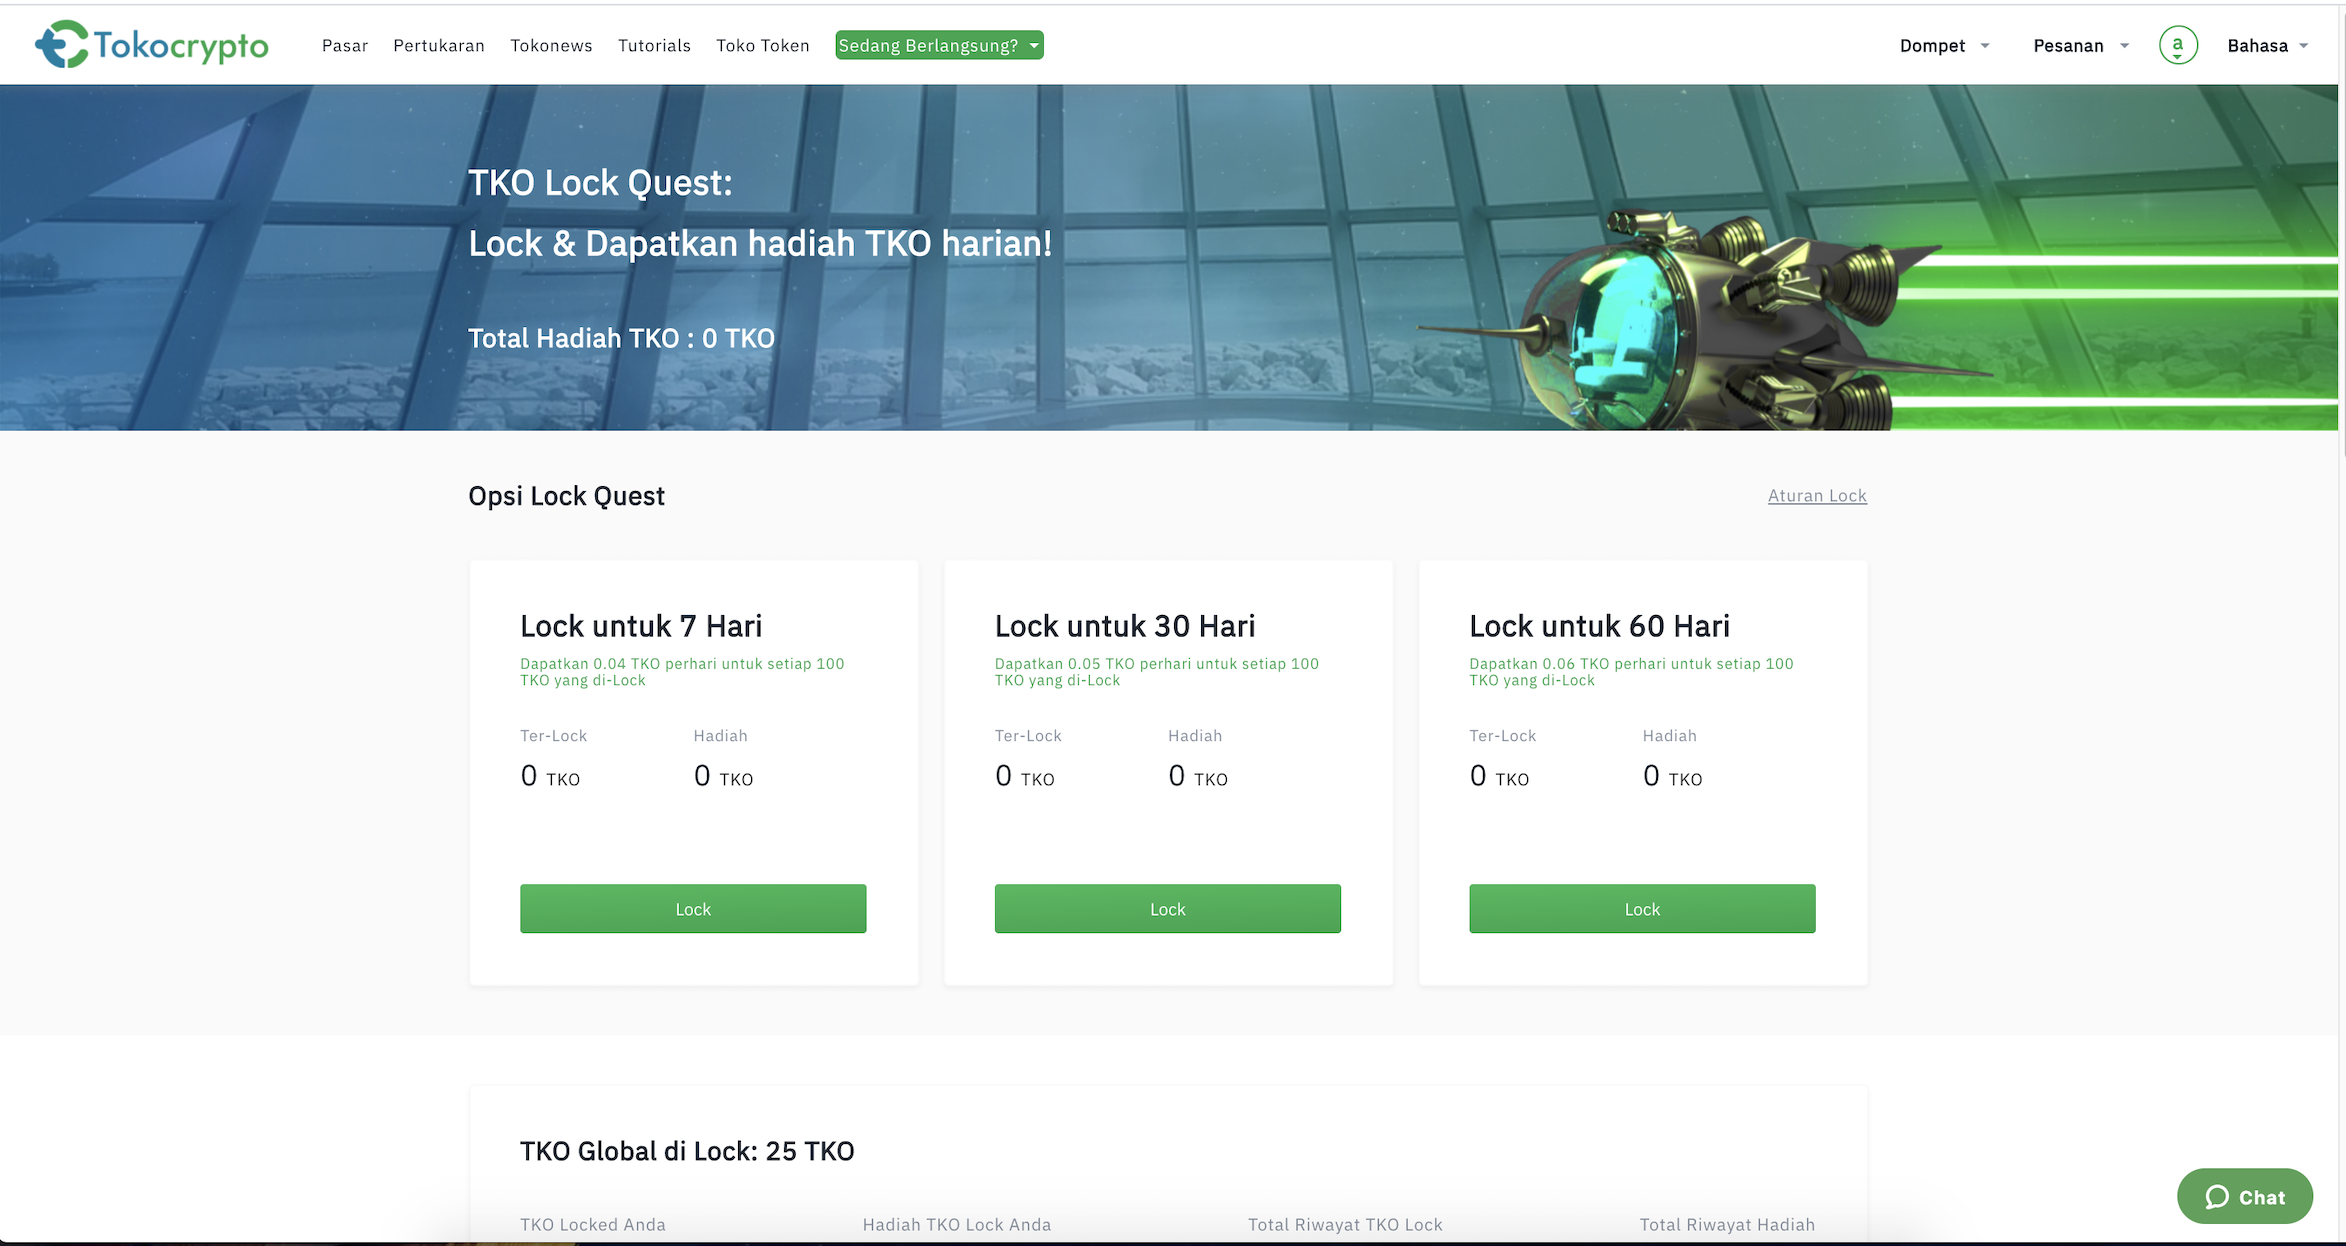This screenshot has height=1246, width=2346.
Task: Click Lock button for 60 Hari
Action: pyautogui.click(x=1642, y=908)
